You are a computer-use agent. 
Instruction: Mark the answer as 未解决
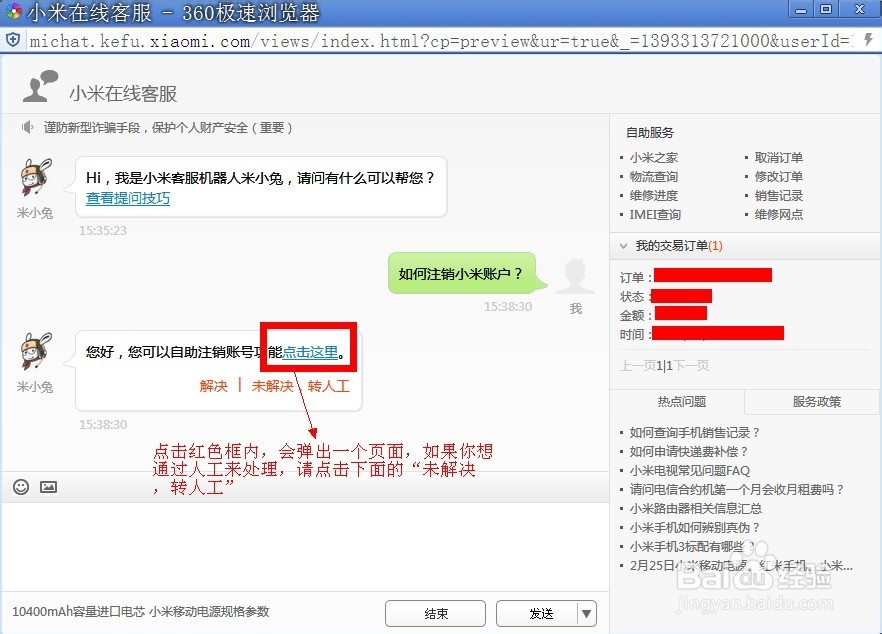(x=273, y=386)
